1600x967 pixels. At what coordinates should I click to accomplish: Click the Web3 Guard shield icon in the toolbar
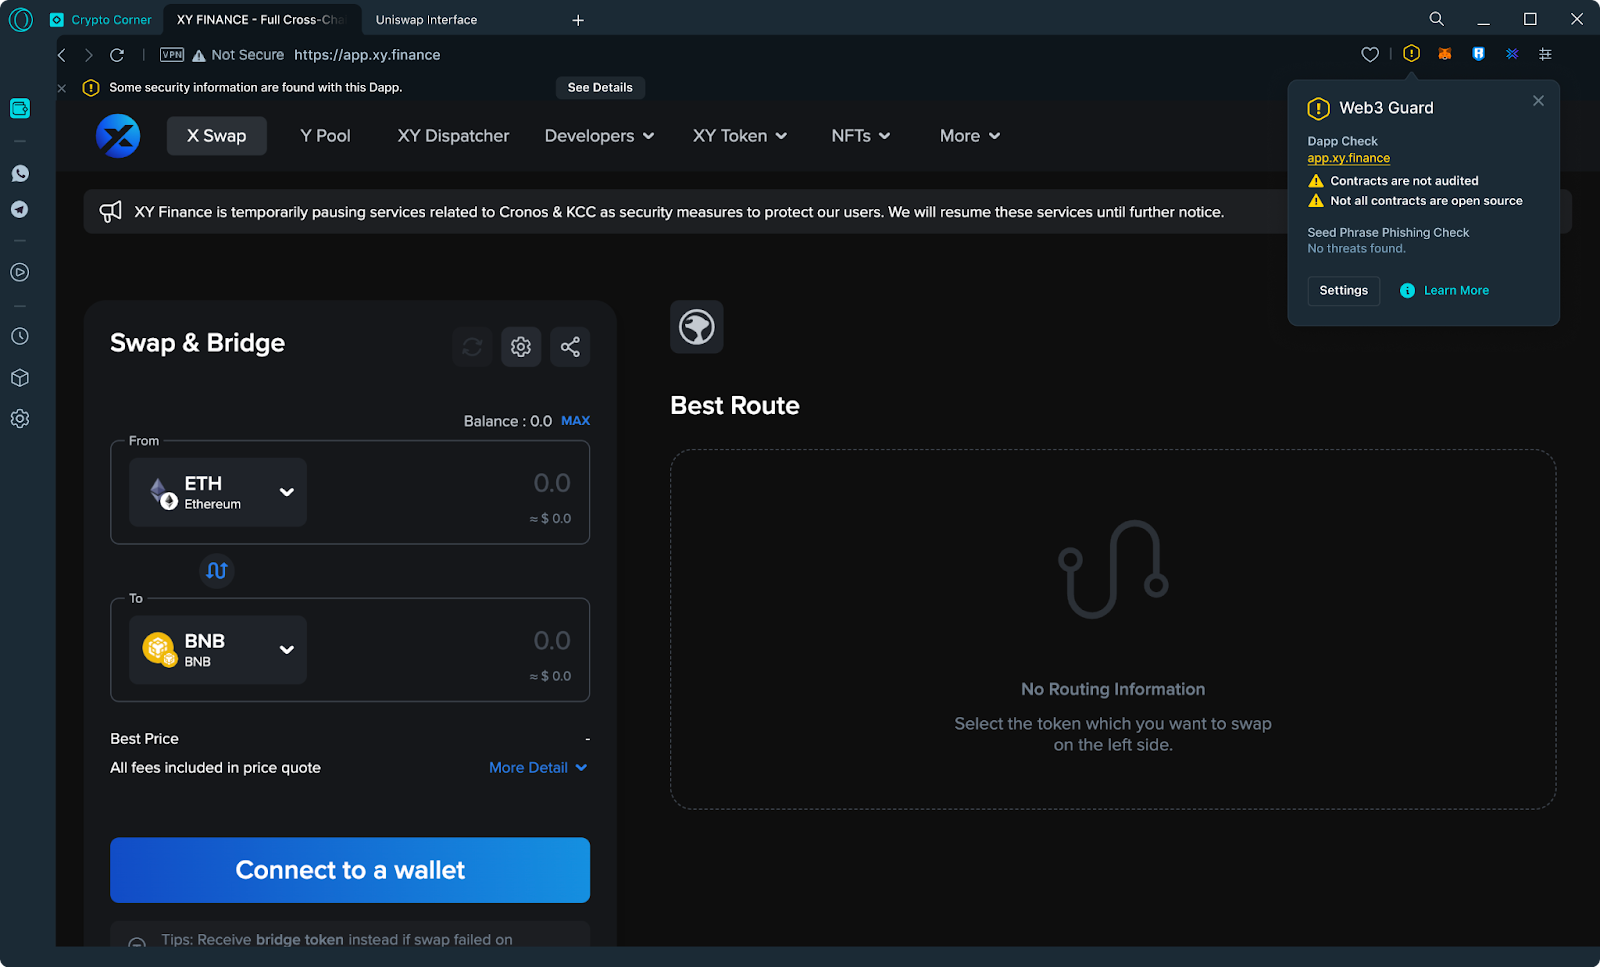1411,54
